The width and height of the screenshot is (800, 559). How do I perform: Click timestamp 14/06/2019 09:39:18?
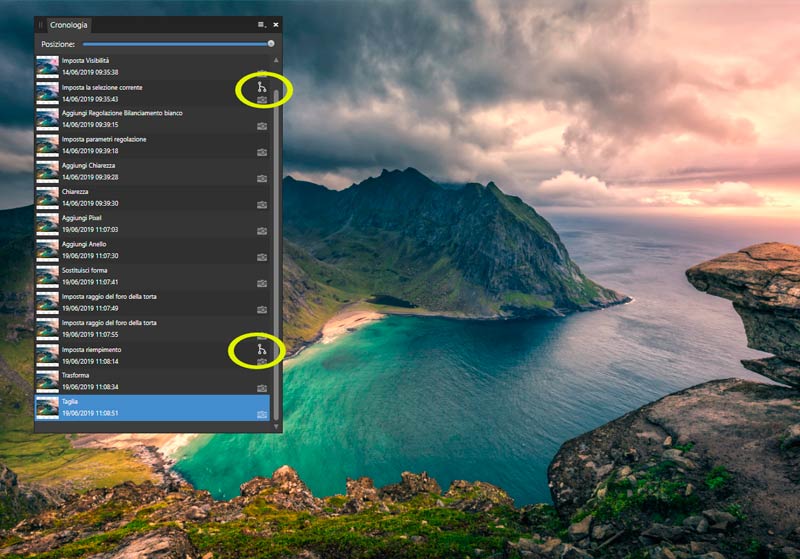[90, 151]
